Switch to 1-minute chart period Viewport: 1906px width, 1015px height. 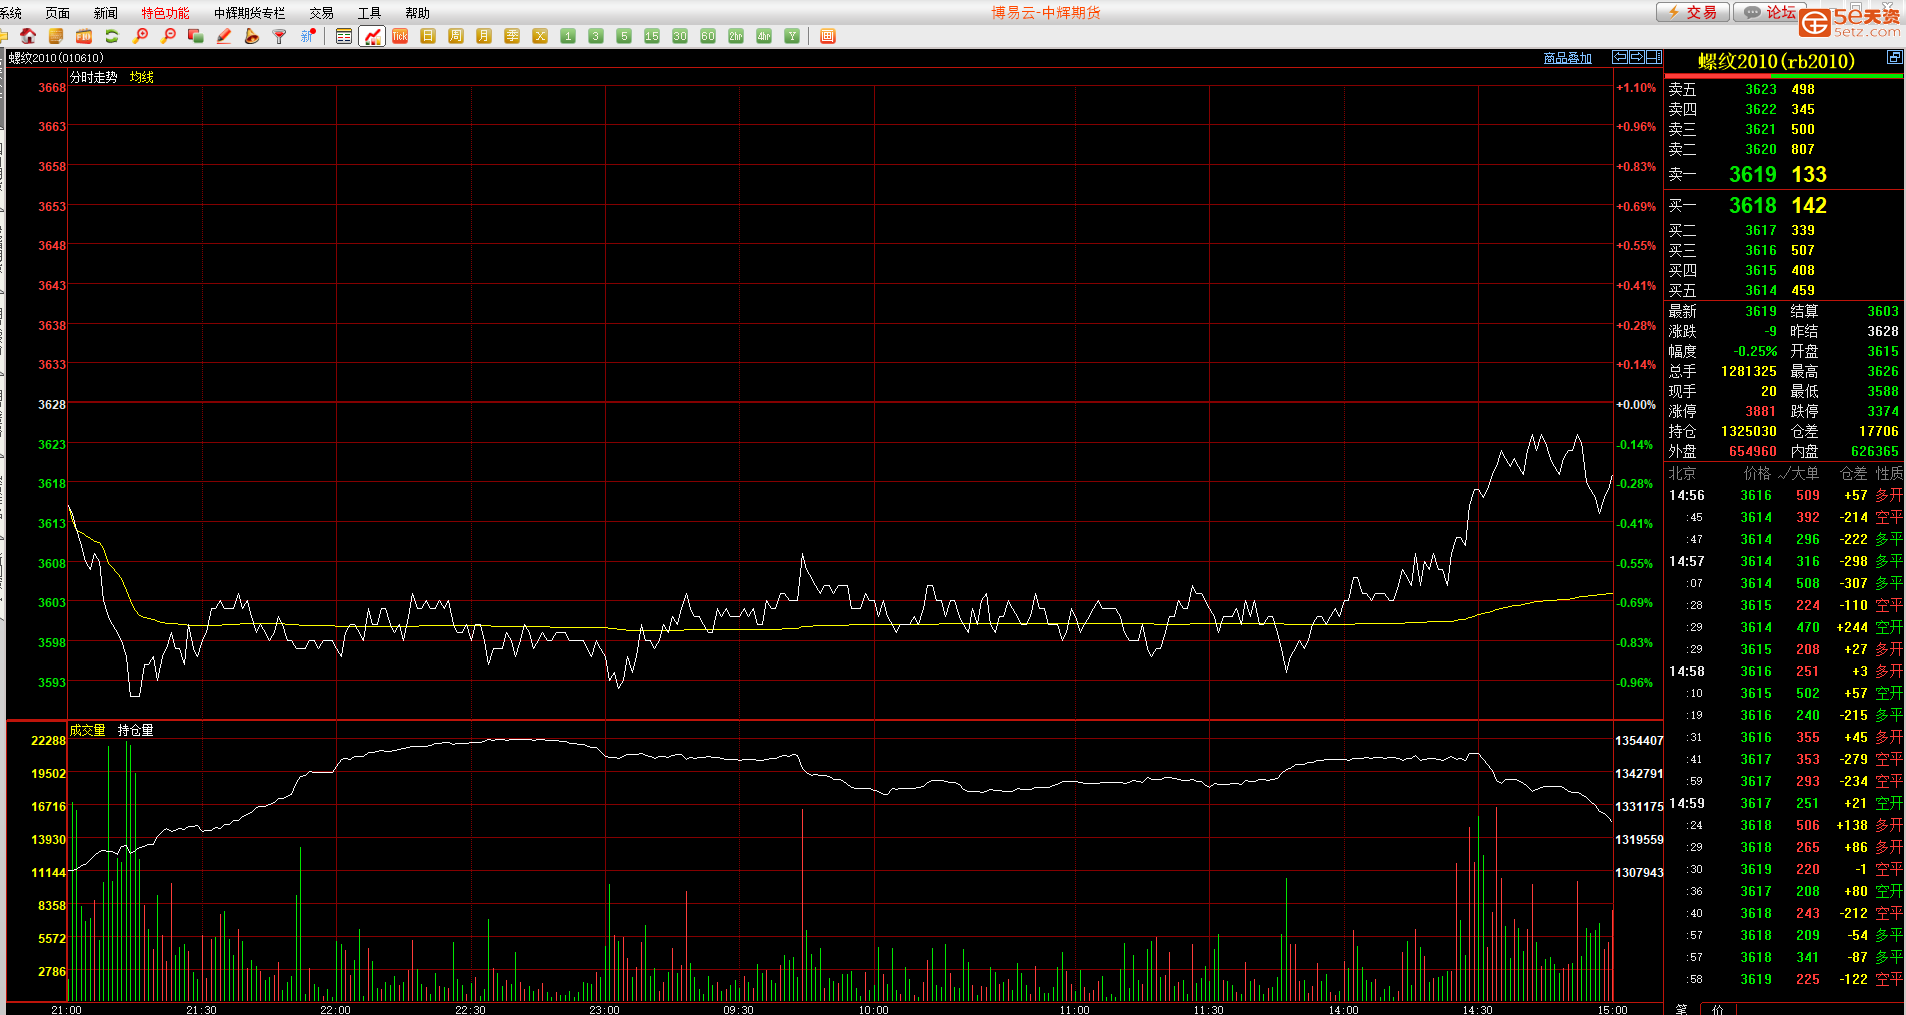[568, 36]
